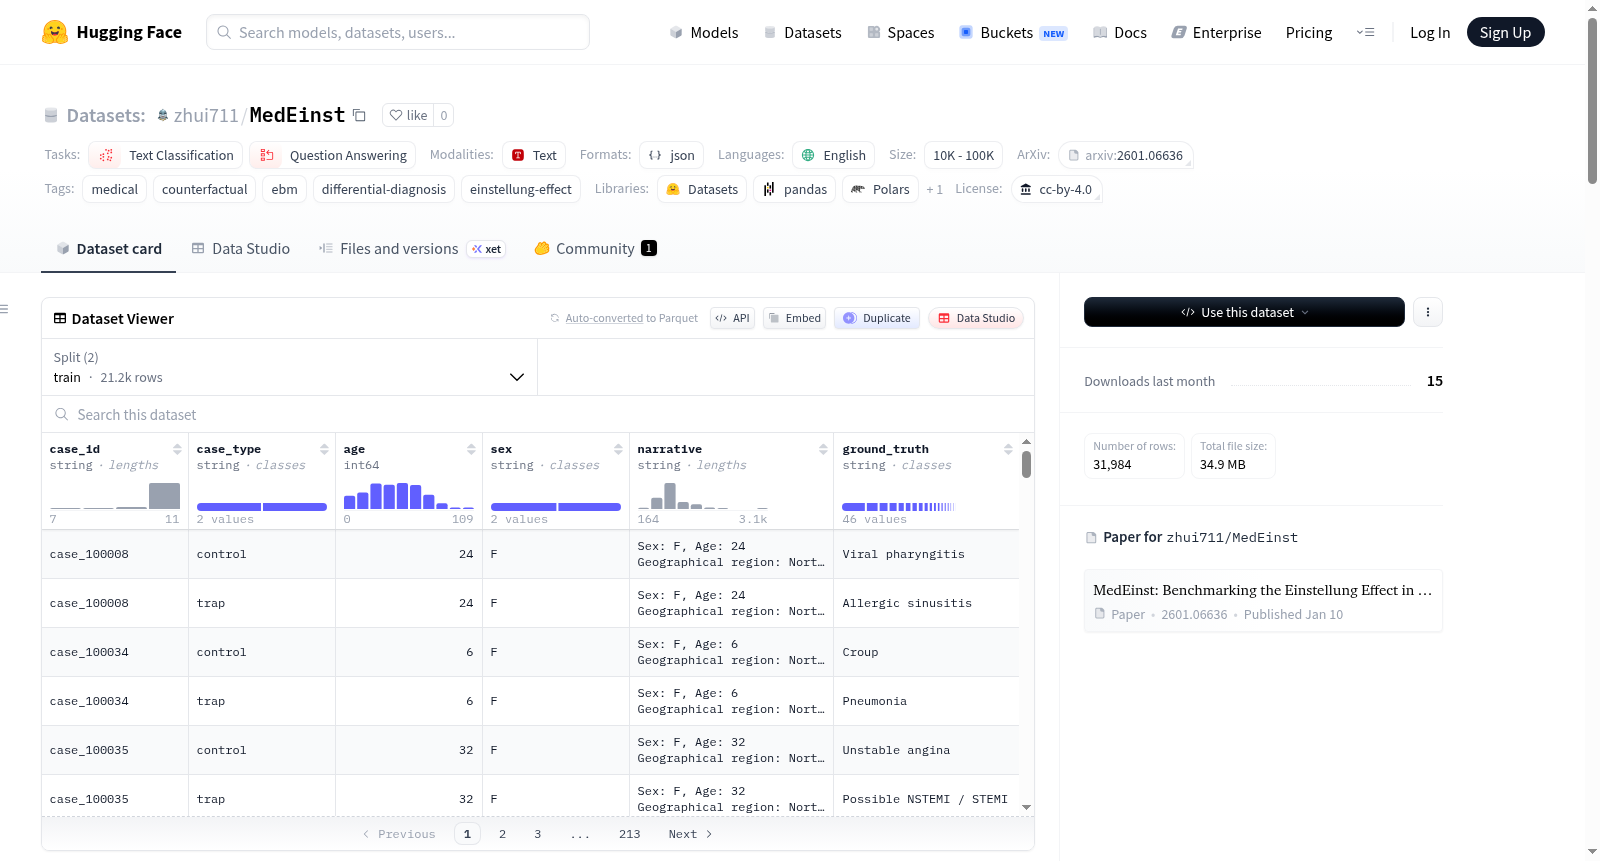
Task: Switch to the Data Studio tab
Action: tap(241, 249)
